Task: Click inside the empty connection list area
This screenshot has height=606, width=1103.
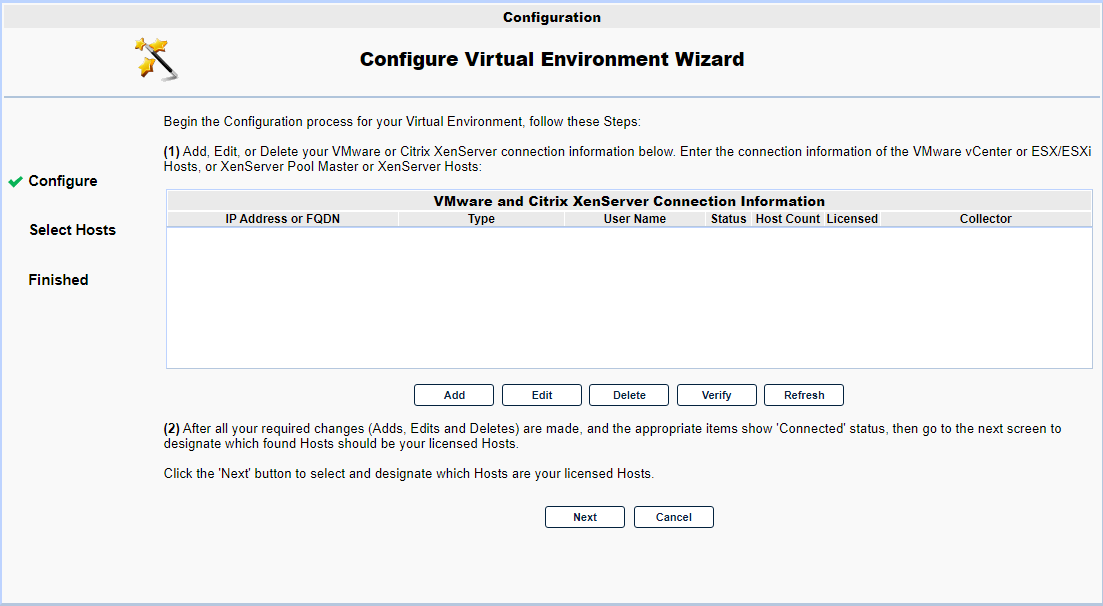Action: 628,298
